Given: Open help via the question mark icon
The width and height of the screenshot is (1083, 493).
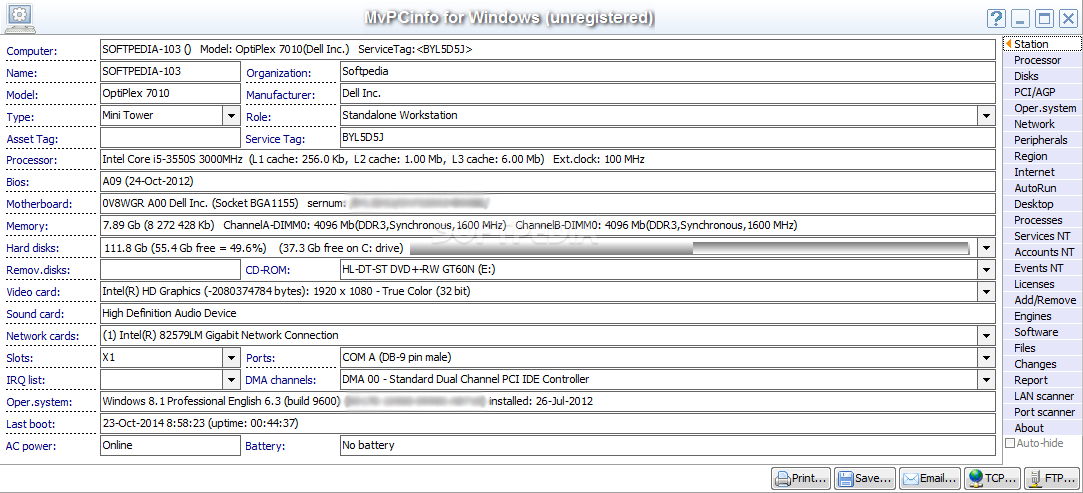Looking at the screenshot, I should click(x=996, y=19).
